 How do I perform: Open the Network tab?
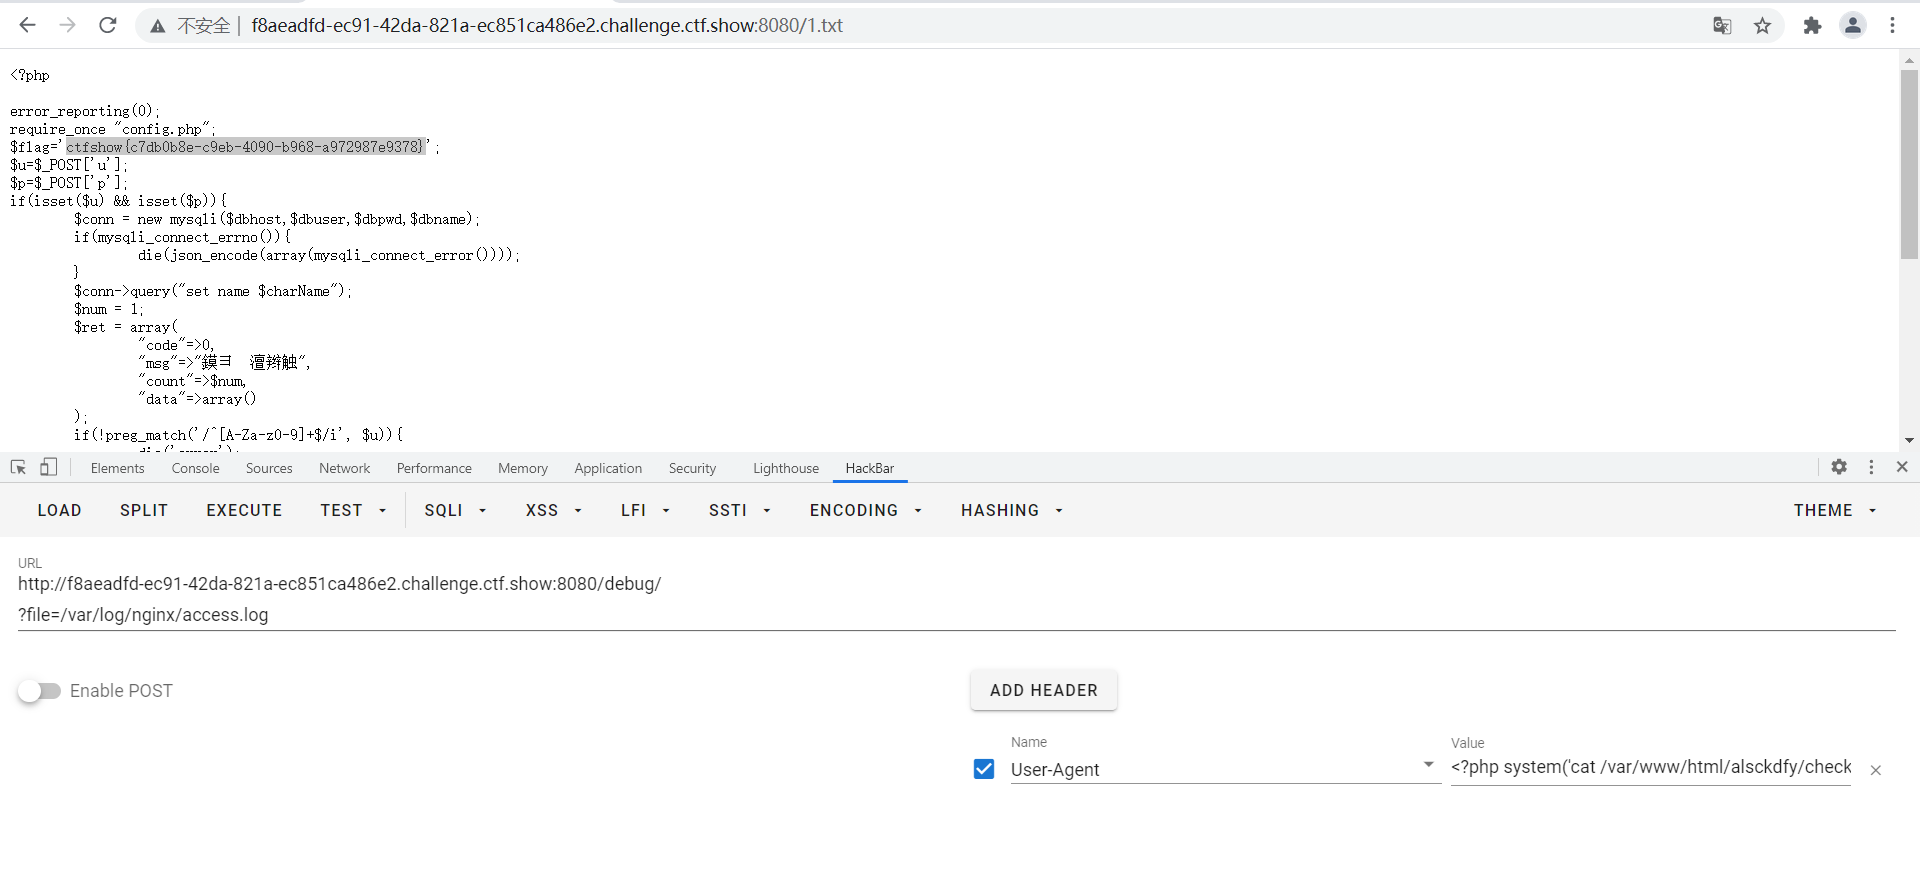(x=344, y=468)
